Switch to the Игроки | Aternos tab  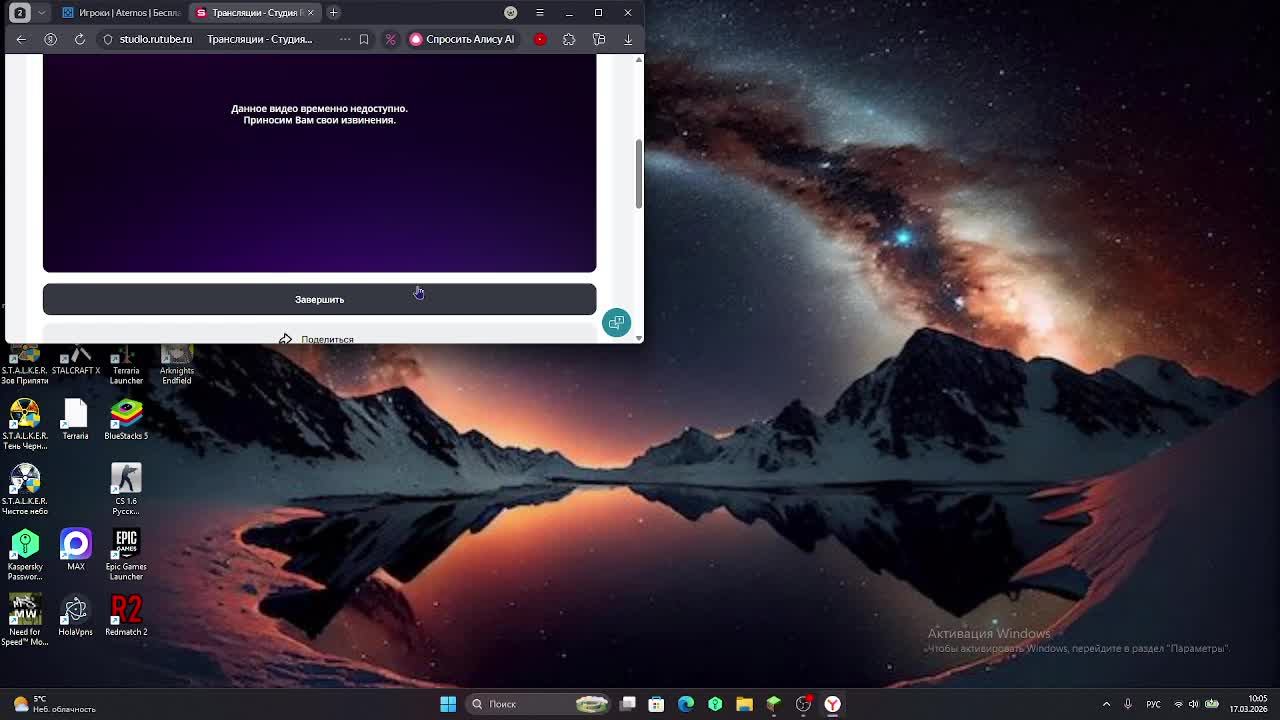coord(120,13)
